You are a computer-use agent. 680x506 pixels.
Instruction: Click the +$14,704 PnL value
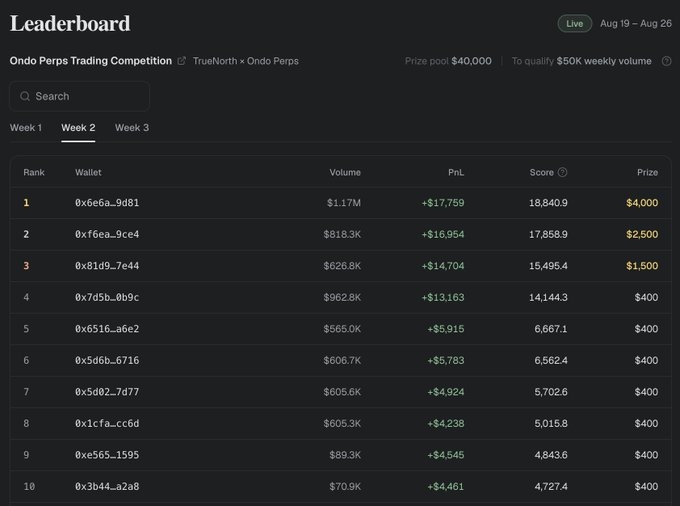(443, 266)
